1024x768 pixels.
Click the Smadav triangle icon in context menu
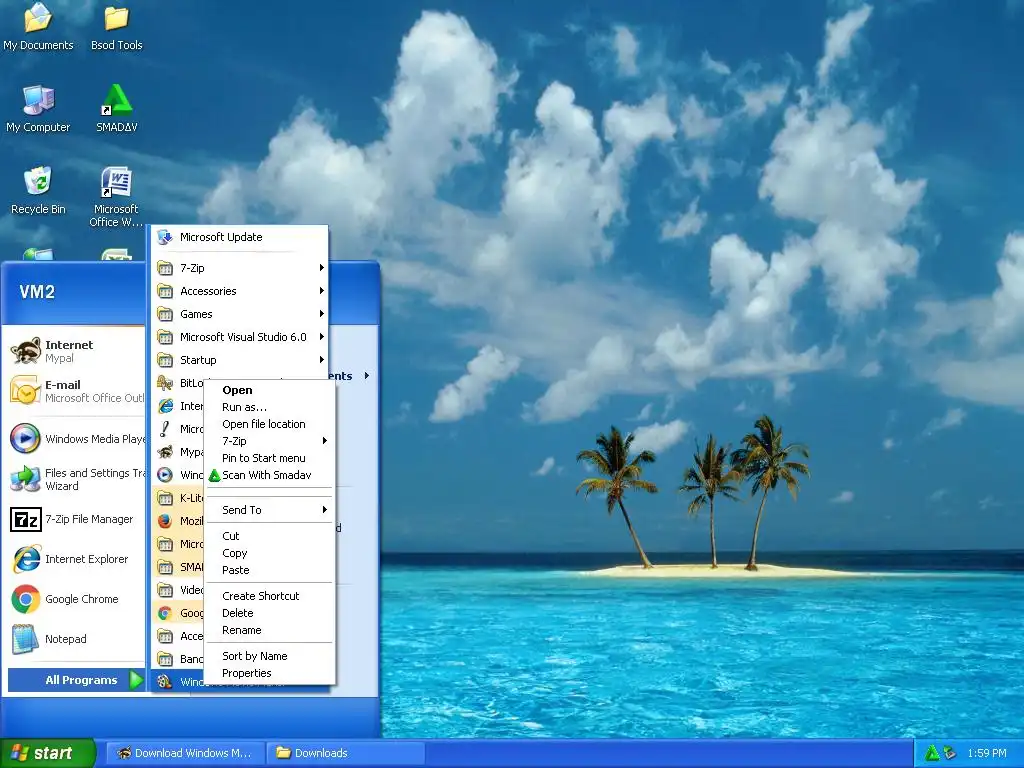(x=214, y=475)
